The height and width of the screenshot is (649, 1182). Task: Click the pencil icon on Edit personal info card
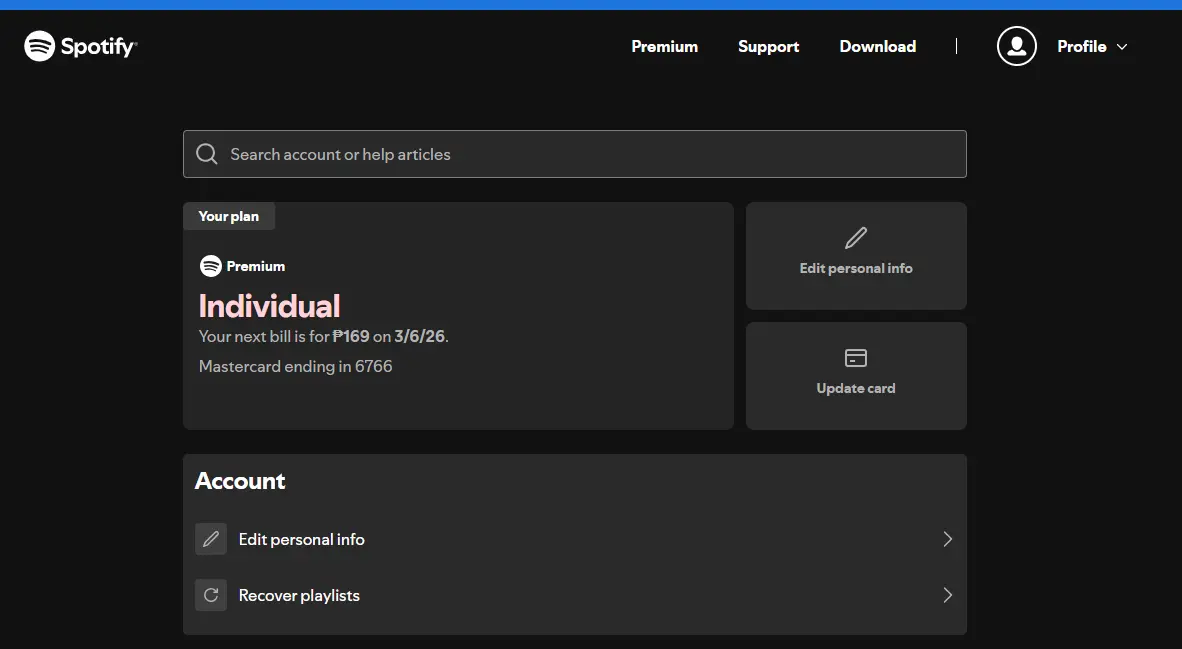856,238
